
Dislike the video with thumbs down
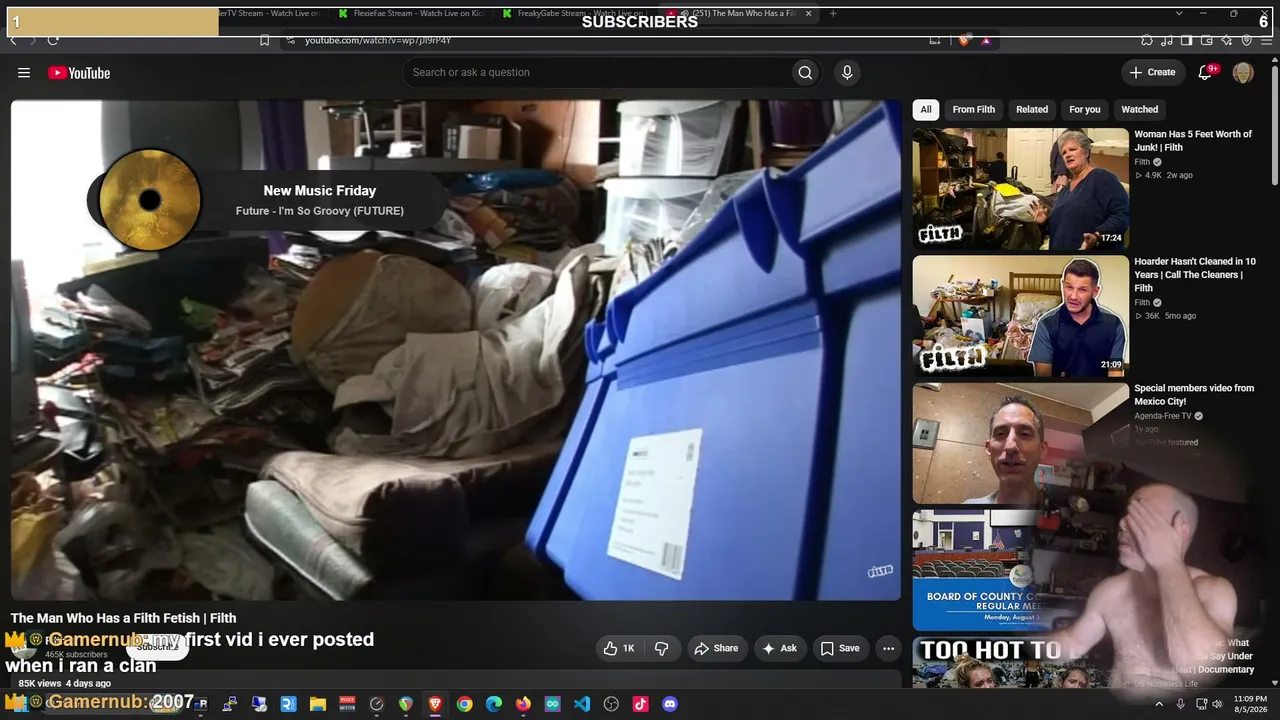pyautogui.click(x=661, y=648)
